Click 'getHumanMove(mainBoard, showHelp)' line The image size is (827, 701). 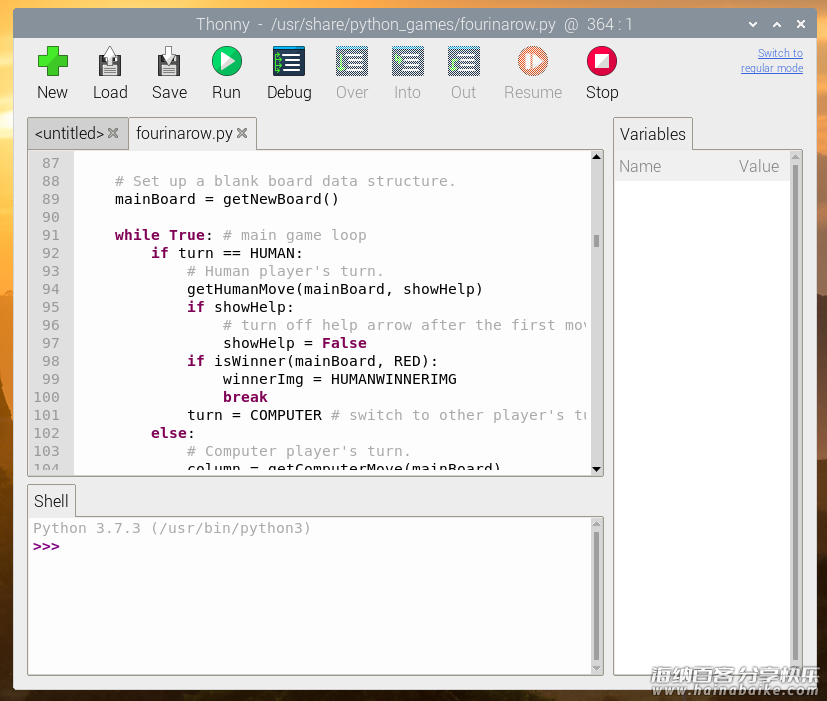click(334, 289)
